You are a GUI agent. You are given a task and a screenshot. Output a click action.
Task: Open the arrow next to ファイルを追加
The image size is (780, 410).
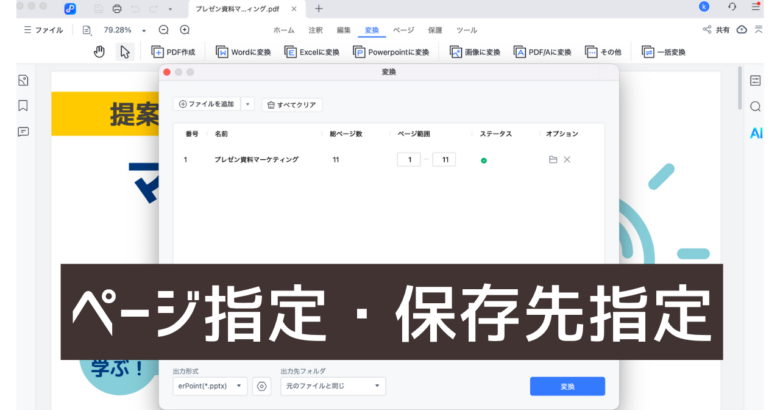pyautogui.click(x=248, y=104)
